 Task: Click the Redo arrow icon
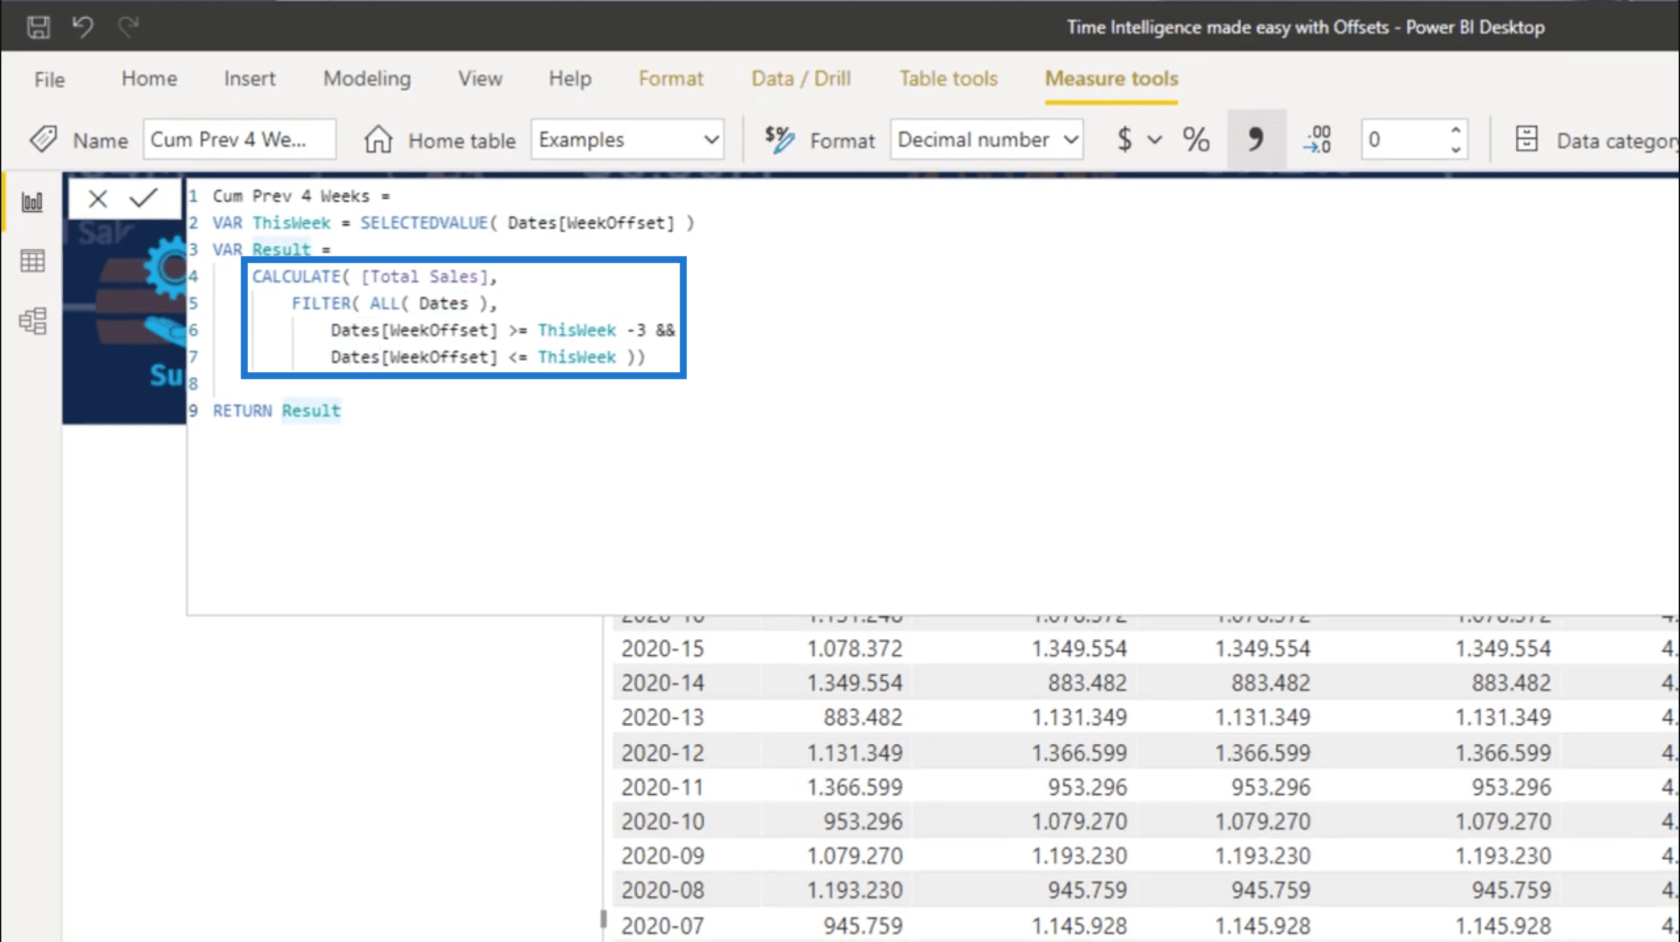[x=128, y=27]
